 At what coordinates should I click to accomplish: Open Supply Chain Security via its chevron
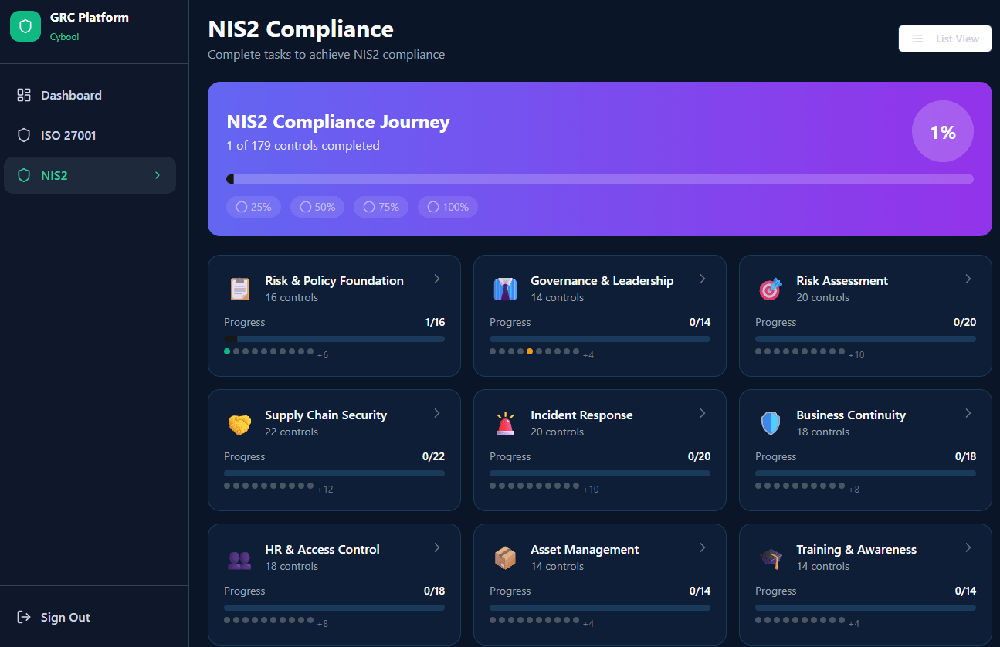437,413
